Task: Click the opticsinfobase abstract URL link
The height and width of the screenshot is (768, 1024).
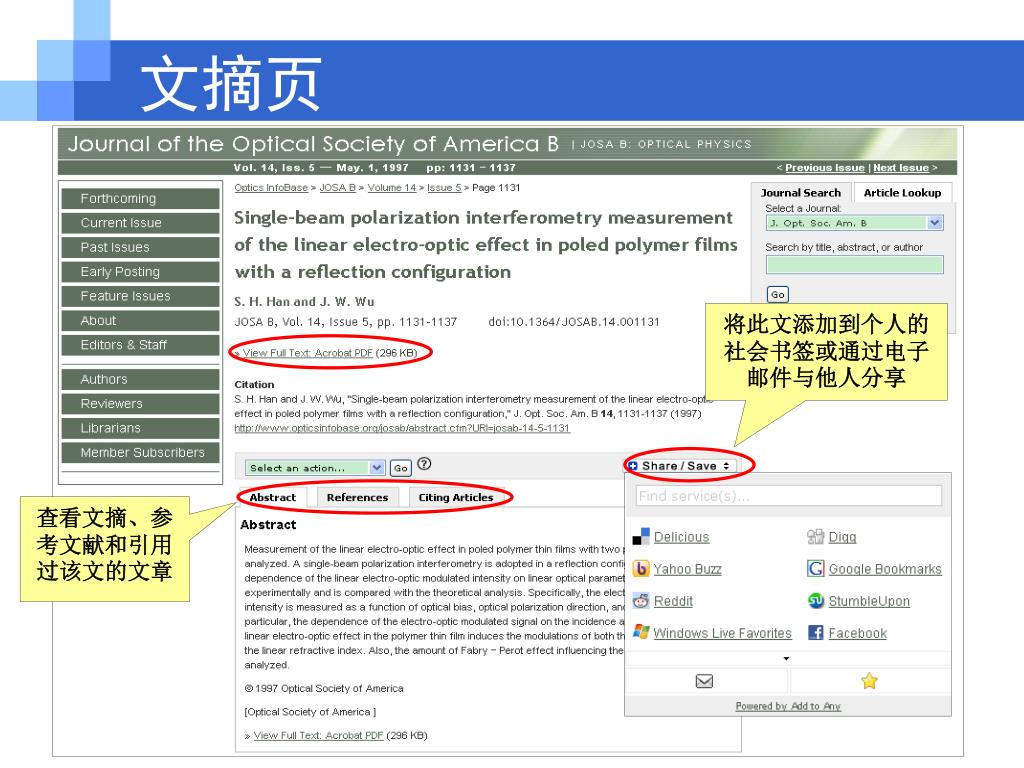Action: coord(402,428)
